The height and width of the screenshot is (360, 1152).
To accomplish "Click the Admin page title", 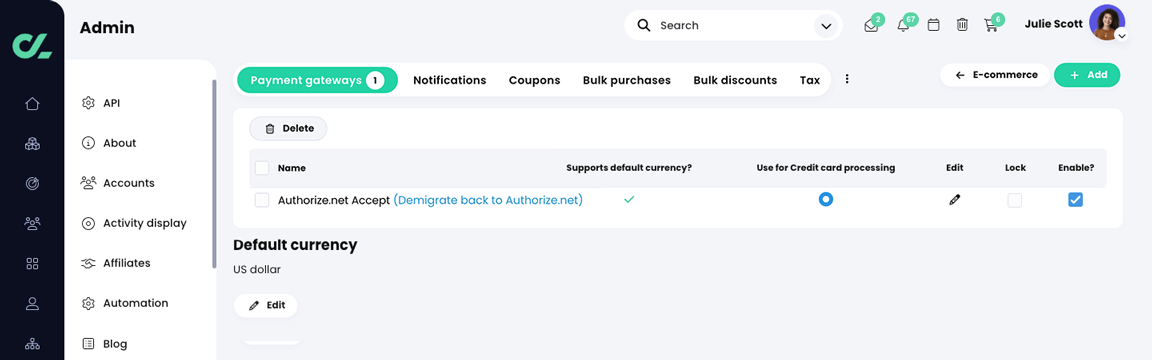I will [x=107, y=28].
